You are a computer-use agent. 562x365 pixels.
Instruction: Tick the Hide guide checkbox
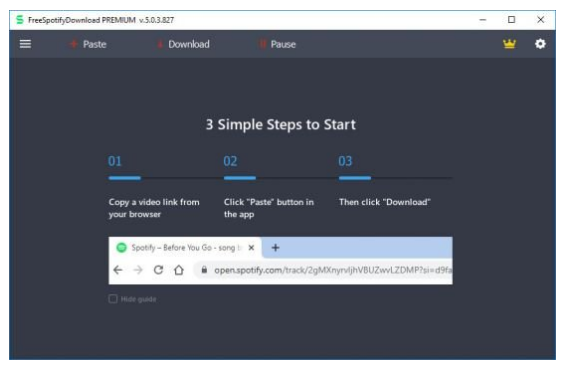click(x=113, y=299)
